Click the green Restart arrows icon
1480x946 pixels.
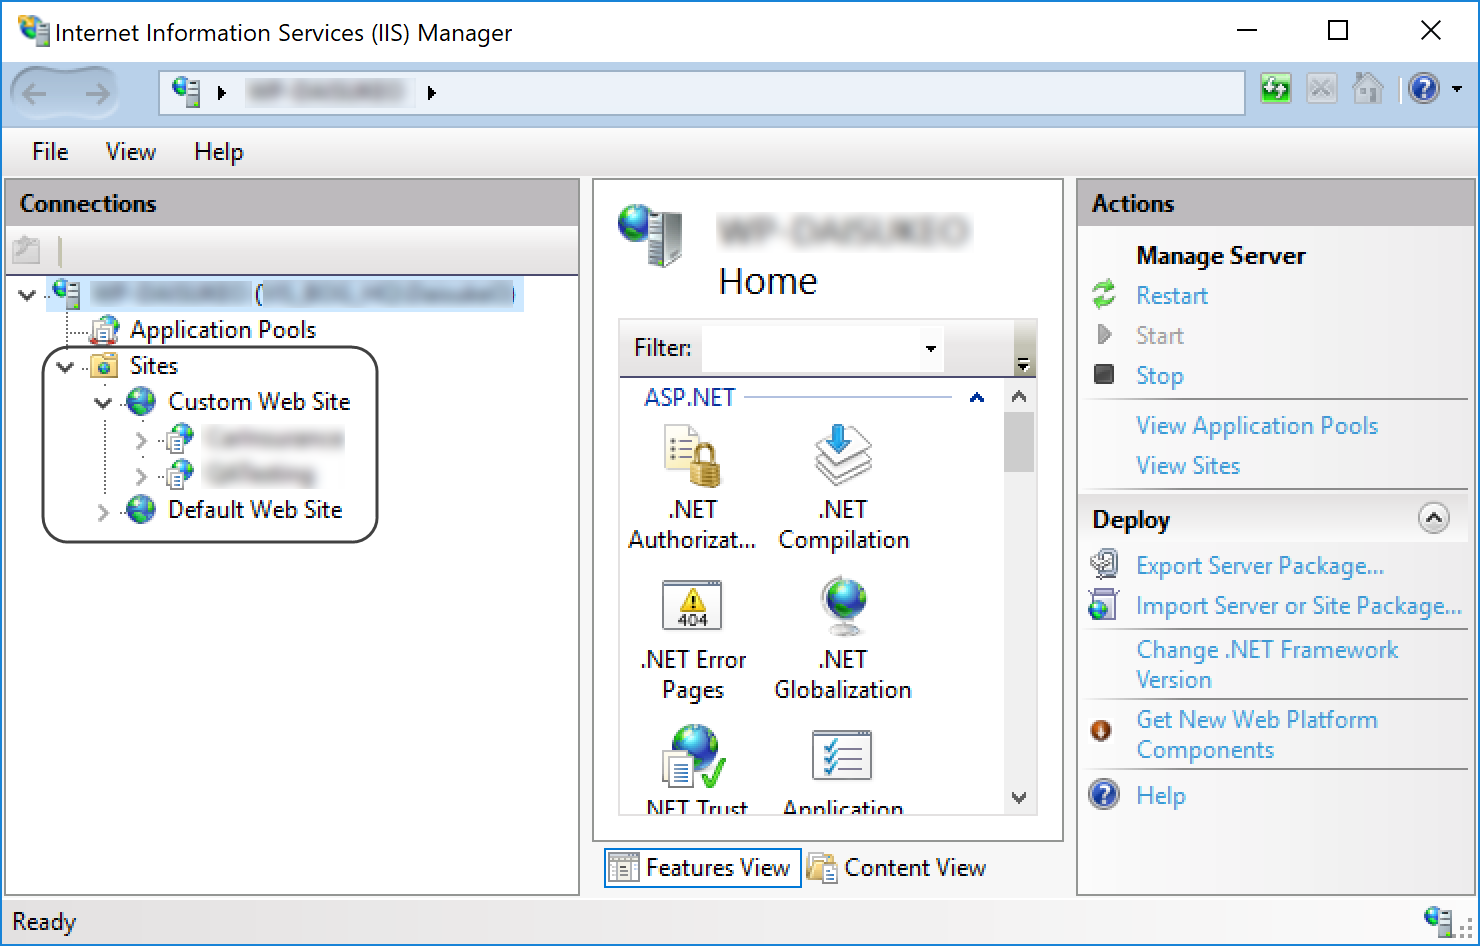click(x=1104, y=294)
